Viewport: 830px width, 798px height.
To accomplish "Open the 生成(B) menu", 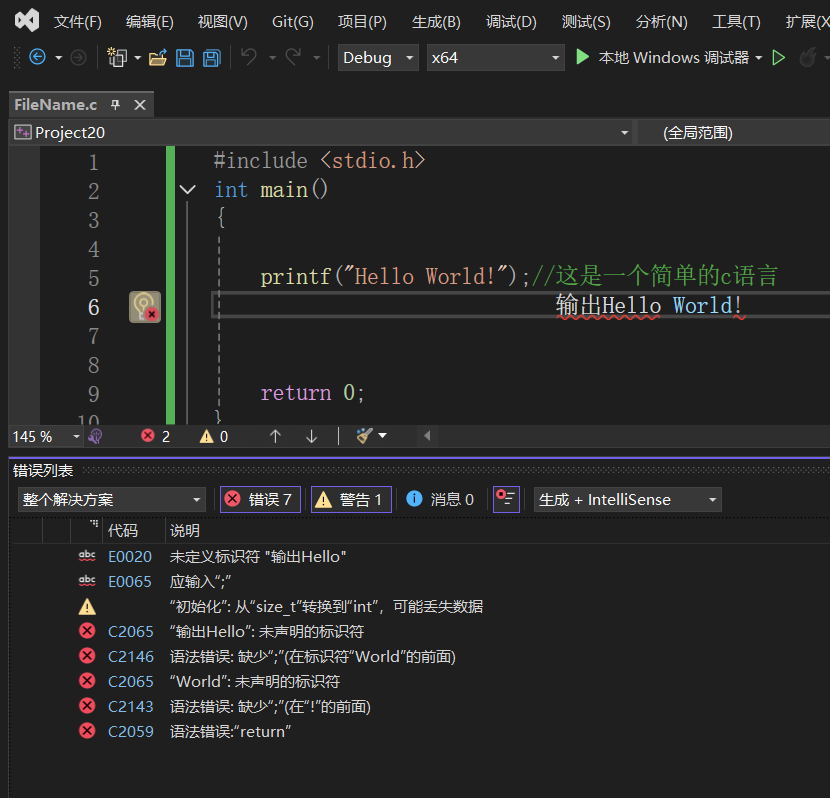I will [436, 21].
